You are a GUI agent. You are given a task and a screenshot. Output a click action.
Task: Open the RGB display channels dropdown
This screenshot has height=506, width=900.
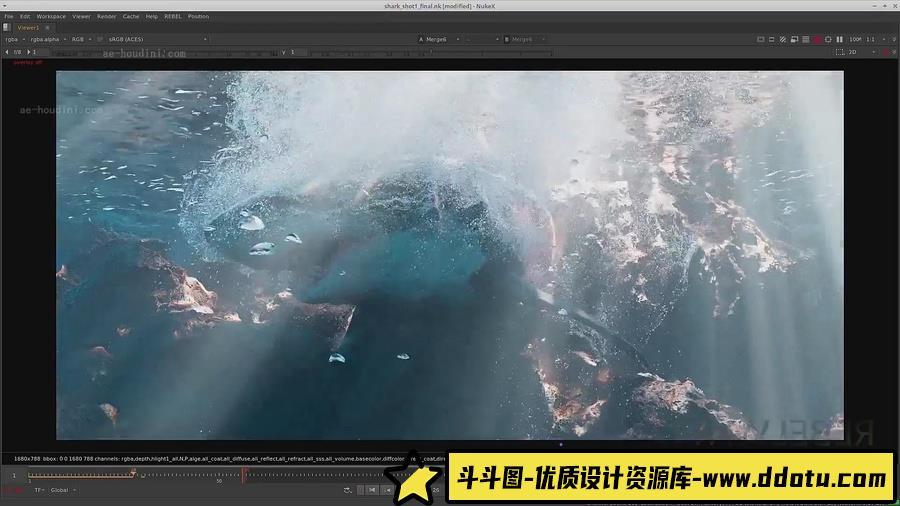pyautogui.click(x=81, y=40)
